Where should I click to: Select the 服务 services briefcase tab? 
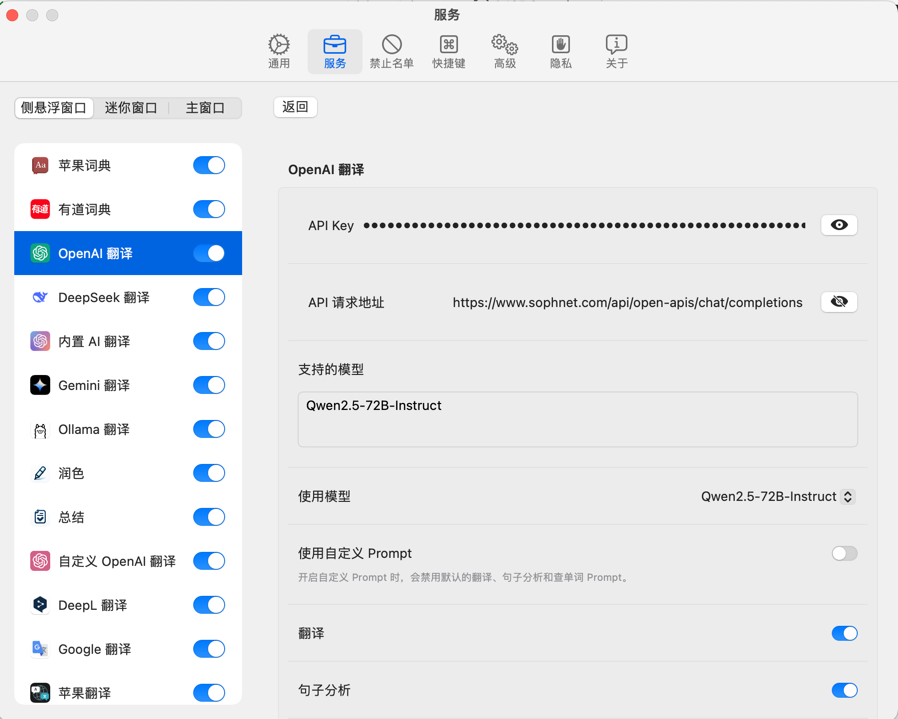(x=335, y=52)
